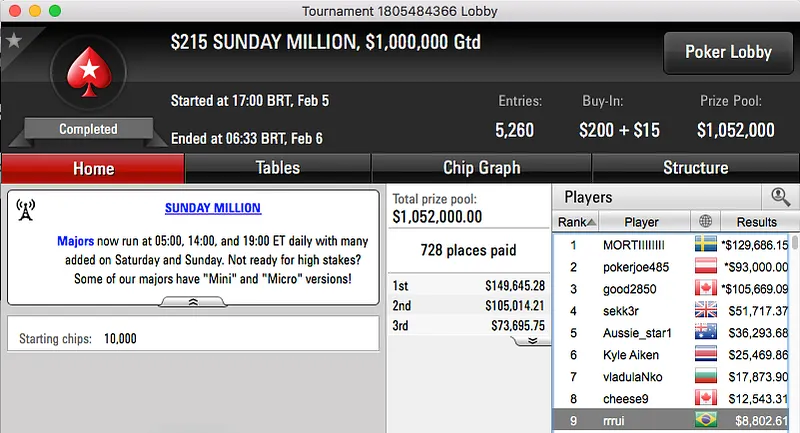This screenshot has height=433, width=800.
Task: Sort players by country globe column
Action: pos(708,221)
